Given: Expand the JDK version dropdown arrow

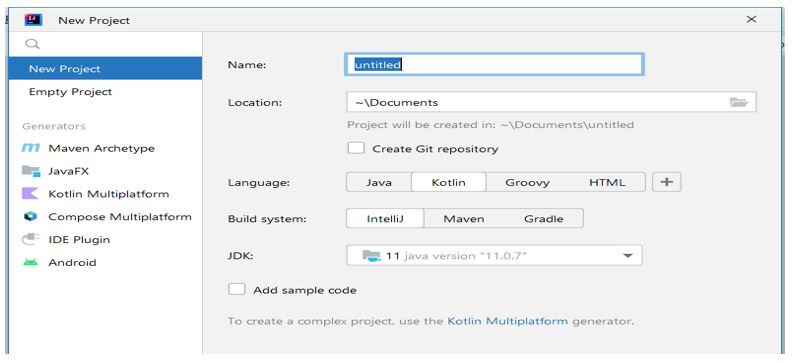Looking at the screenshot, I should [627, 256].
